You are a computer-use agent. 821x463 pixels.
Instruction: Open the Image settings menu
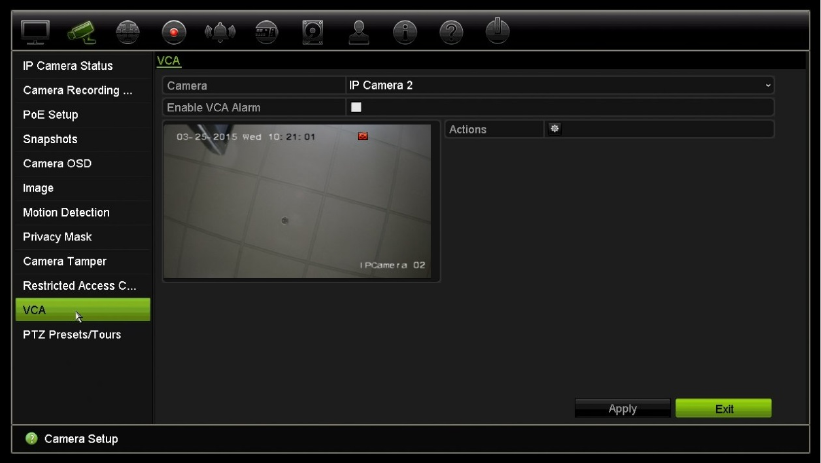click(x=83, y=188)
